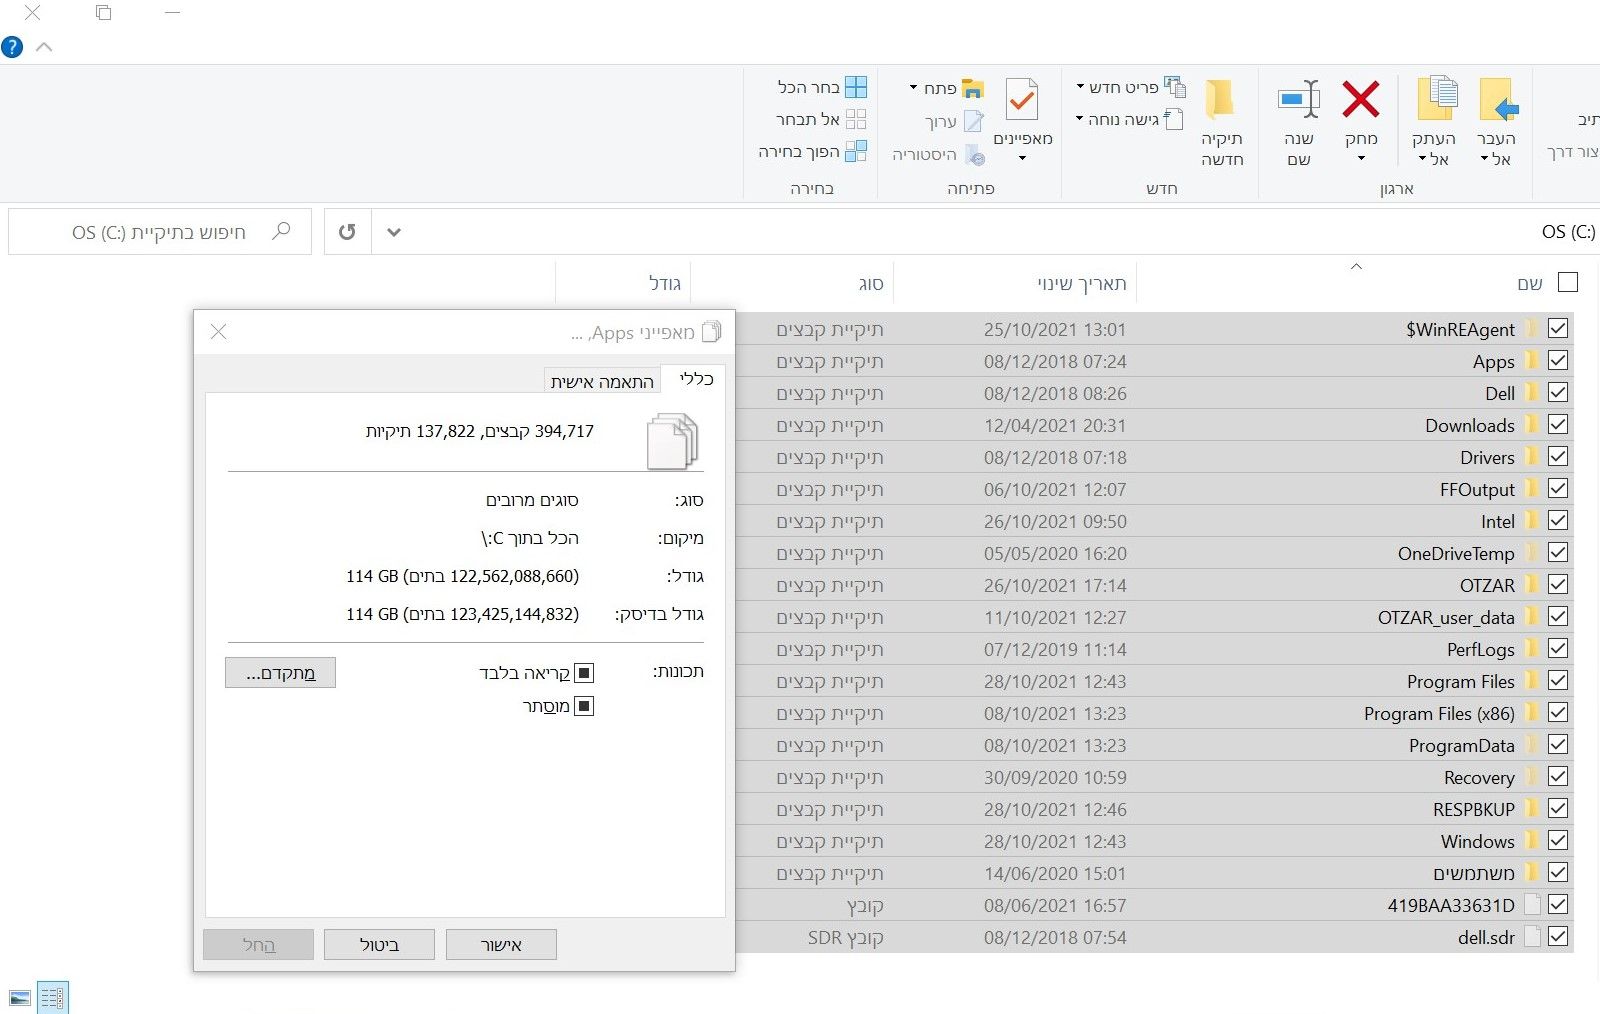This screenshot has height=1014, width=1600.
Task: Select the Program Files (x86) folder
Action: tap(1154, 713)
